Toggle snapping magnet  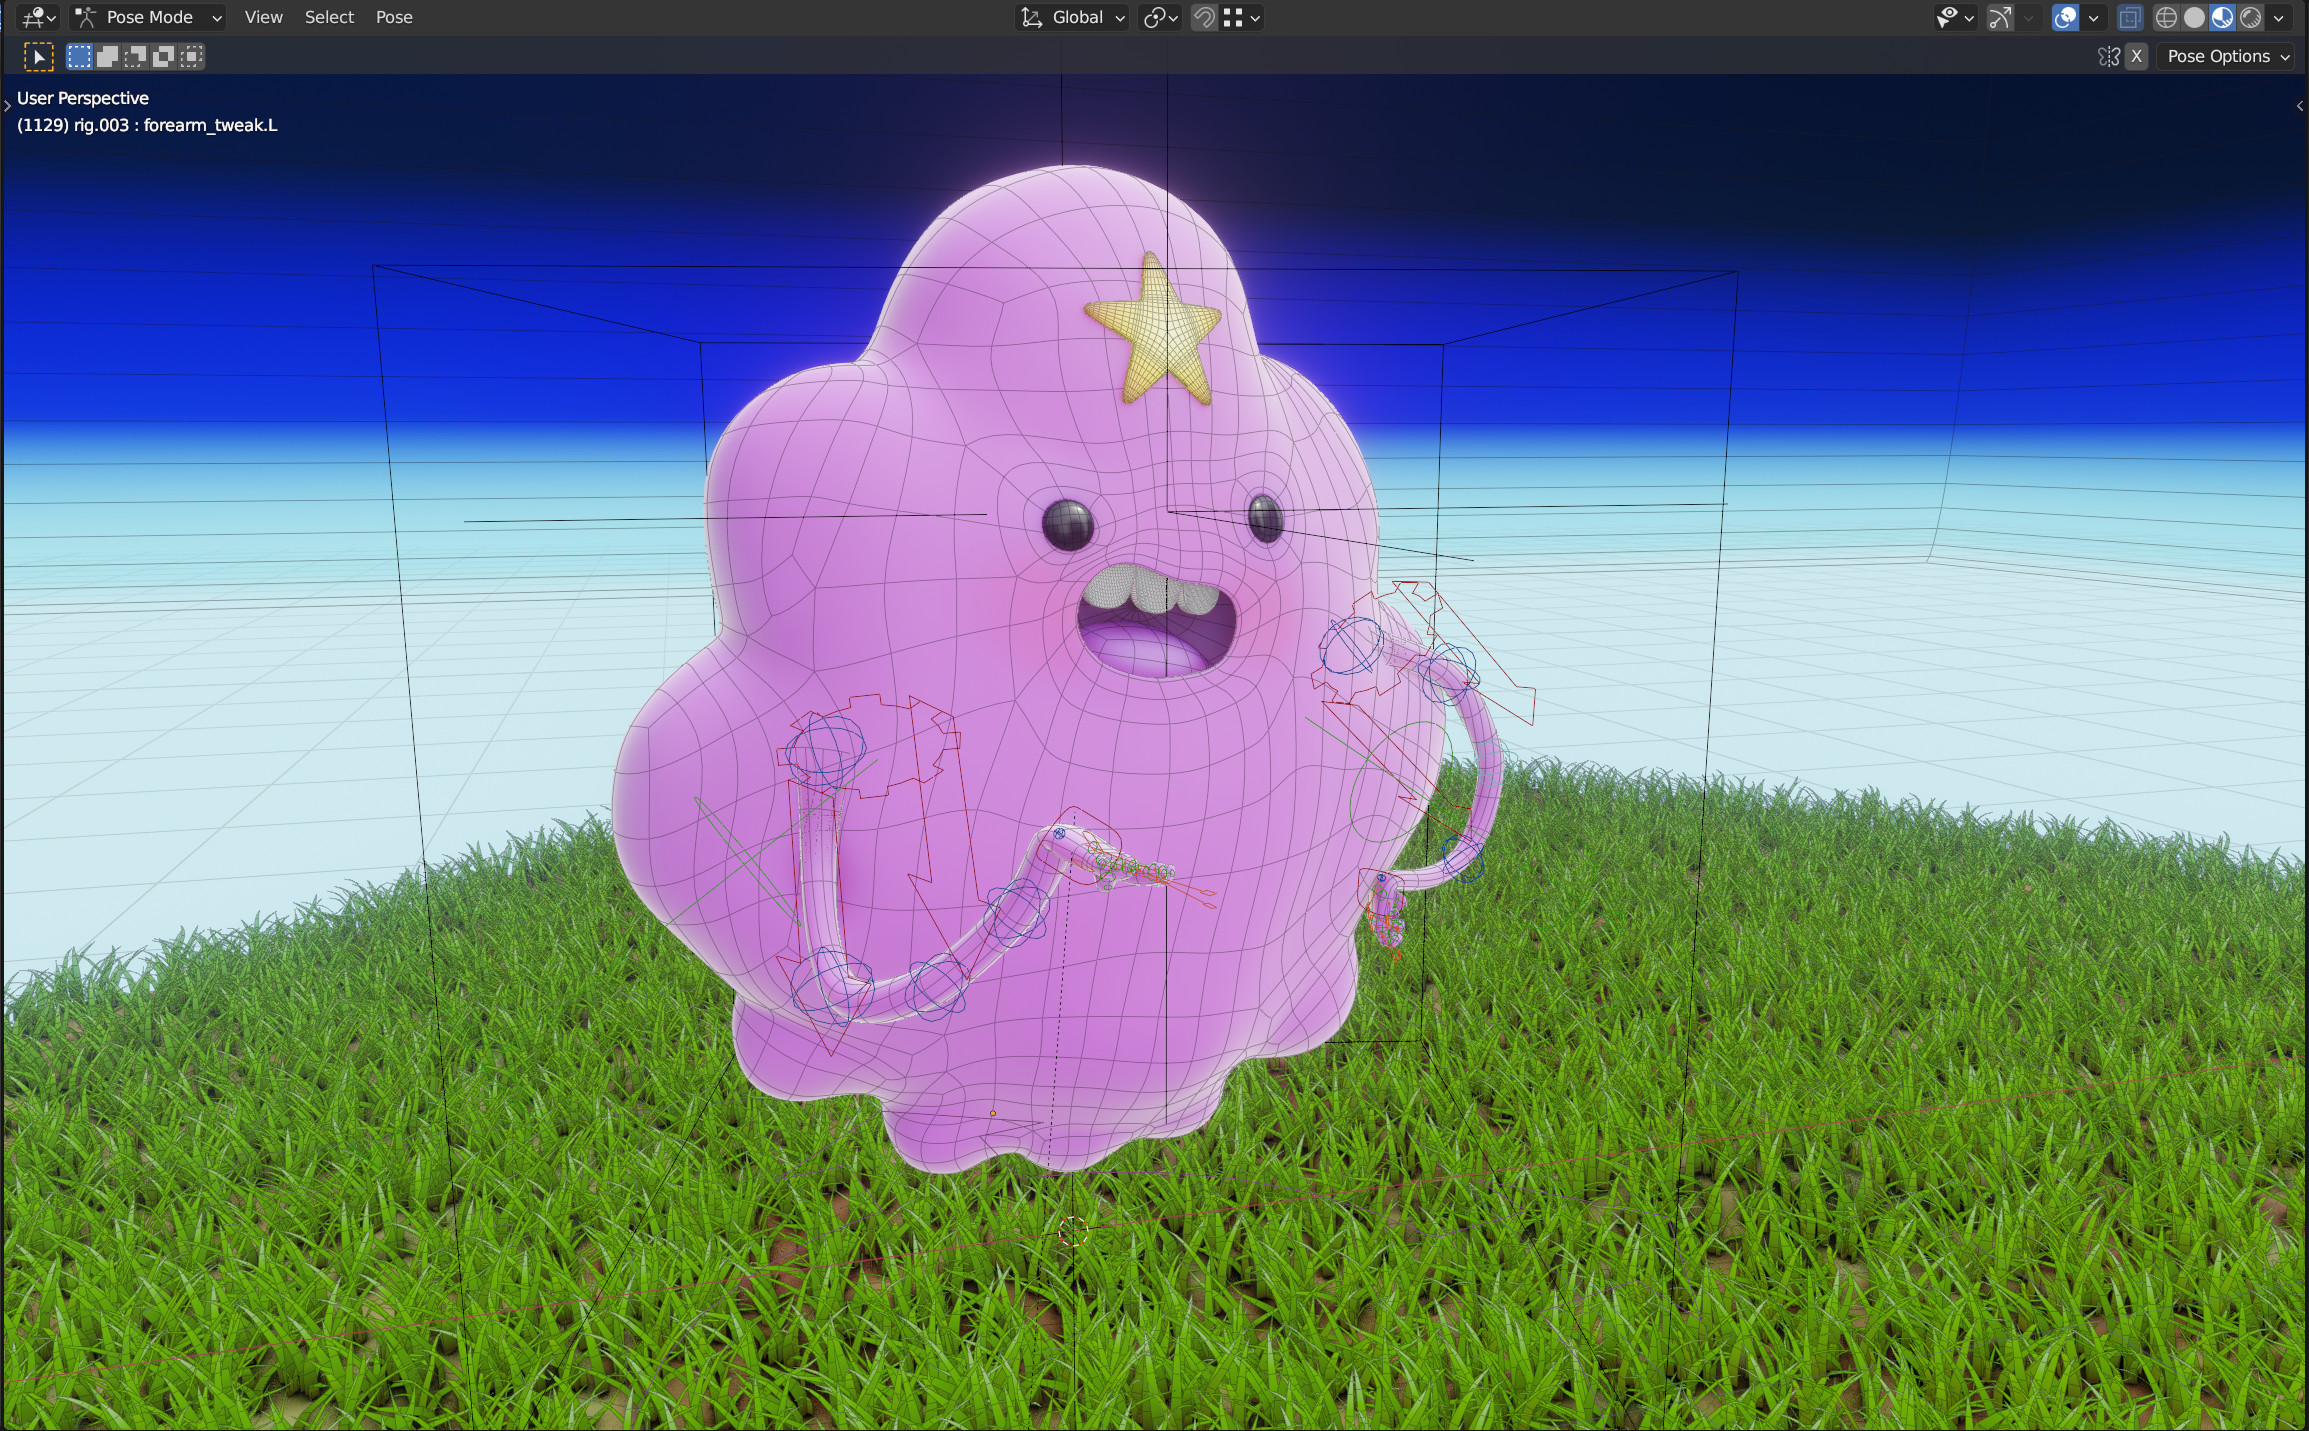1204,17
